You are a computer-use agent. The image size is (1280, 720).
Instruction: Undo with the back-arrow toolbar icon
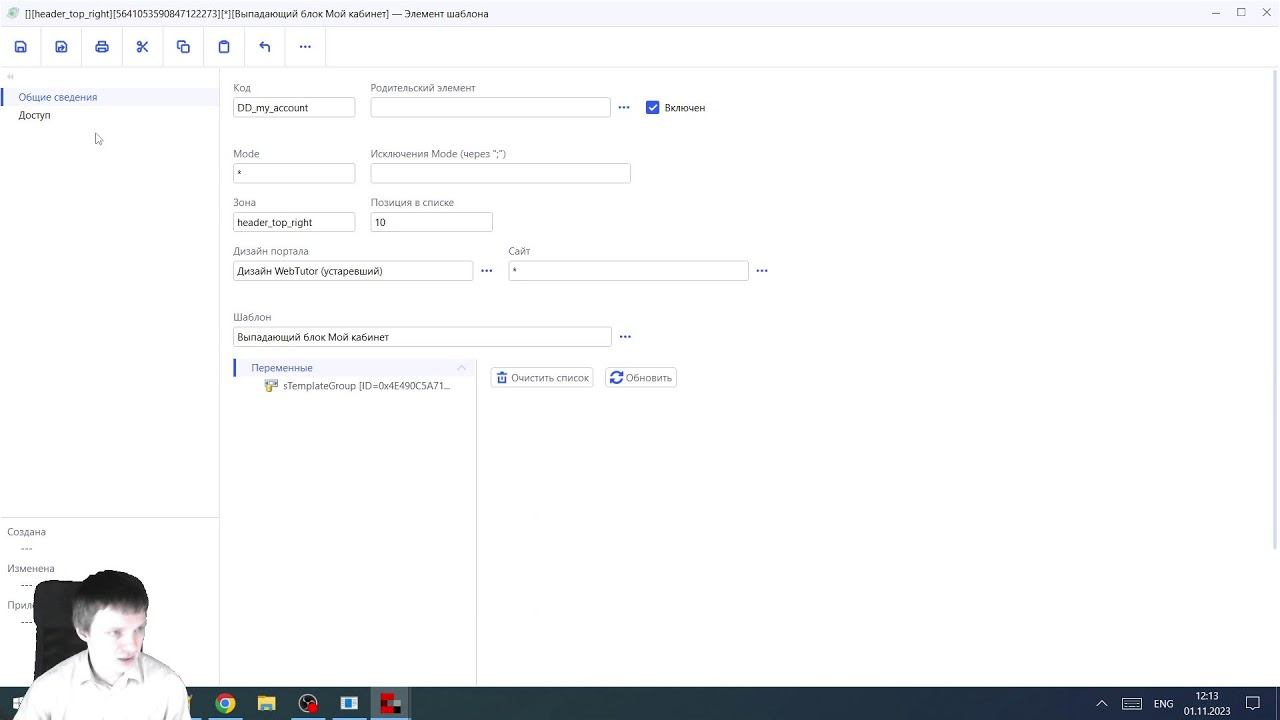click(x=265, y=47)
